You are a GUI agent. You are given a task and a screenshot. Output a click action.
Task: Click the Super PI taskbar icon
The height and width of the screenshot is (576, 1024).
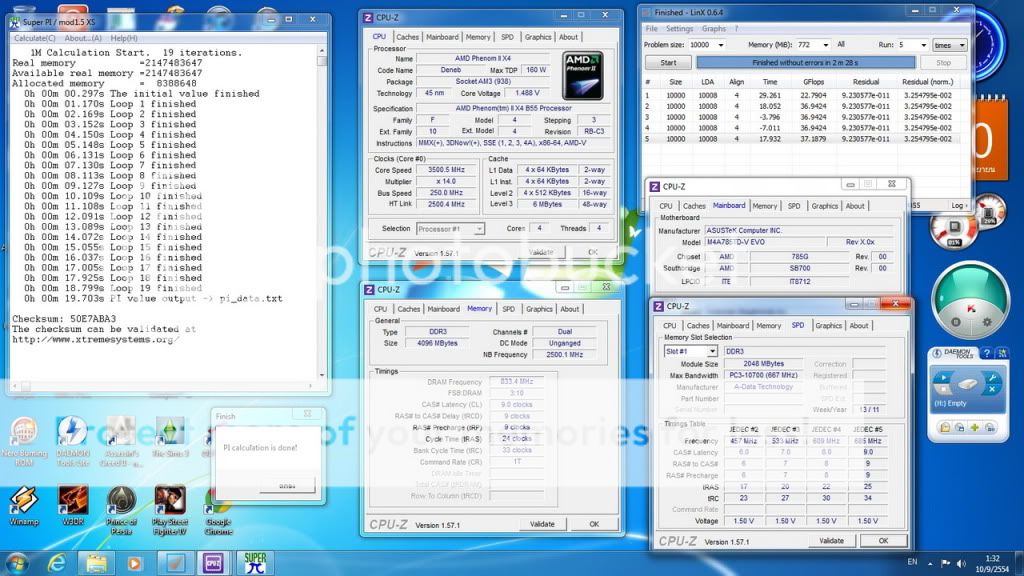254,562
